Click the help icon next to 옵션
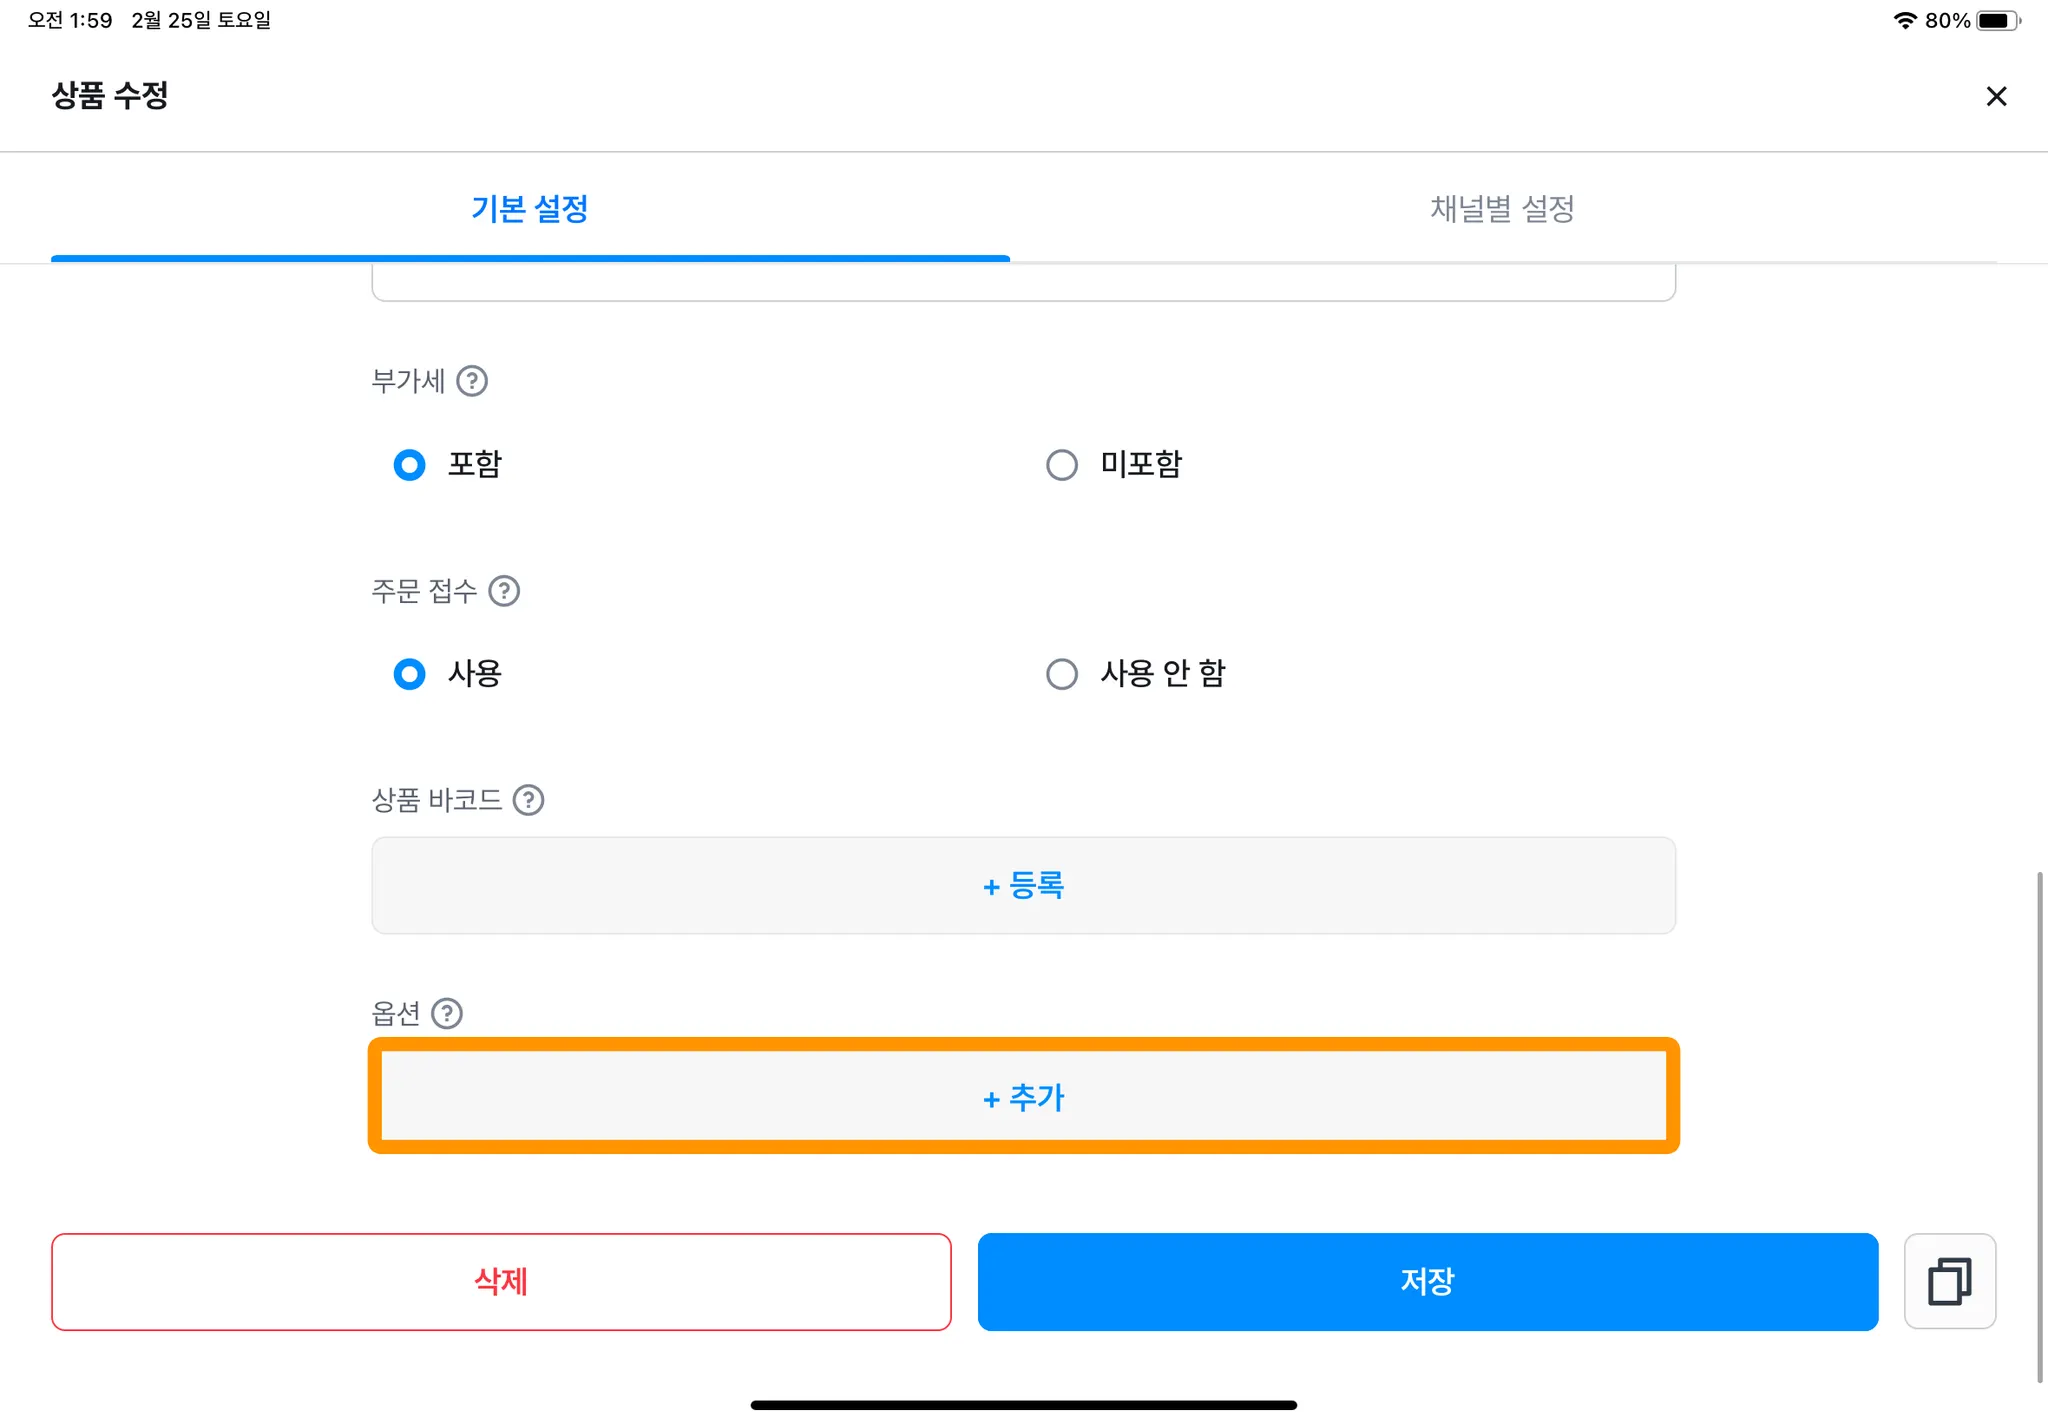This screenshot has height=1423, width=2048. click(x=447, y=1014)
